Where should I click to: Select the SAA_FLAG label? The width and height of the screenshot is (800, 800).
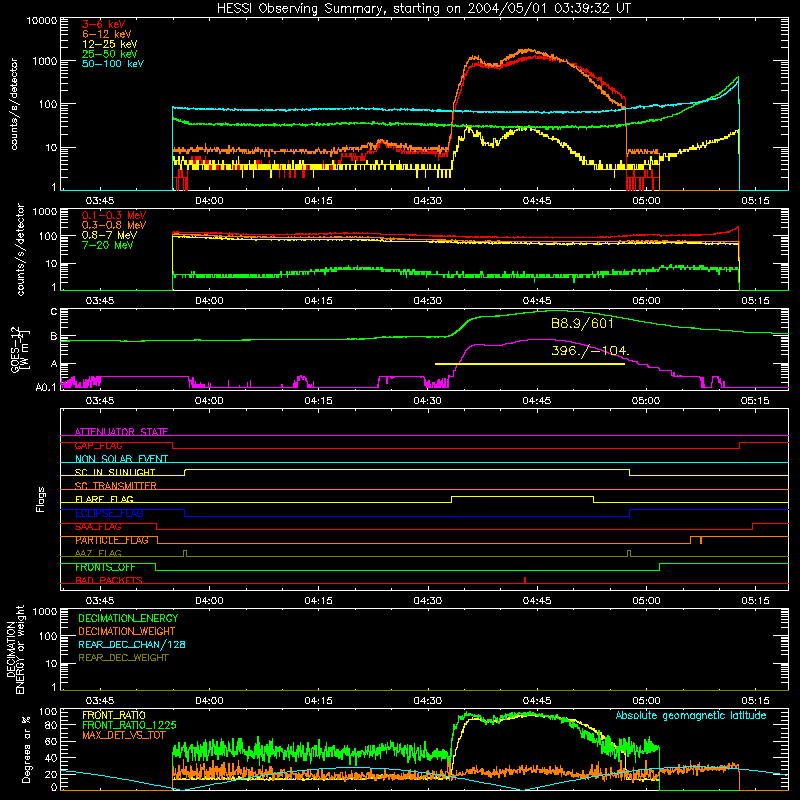point(98,526)
